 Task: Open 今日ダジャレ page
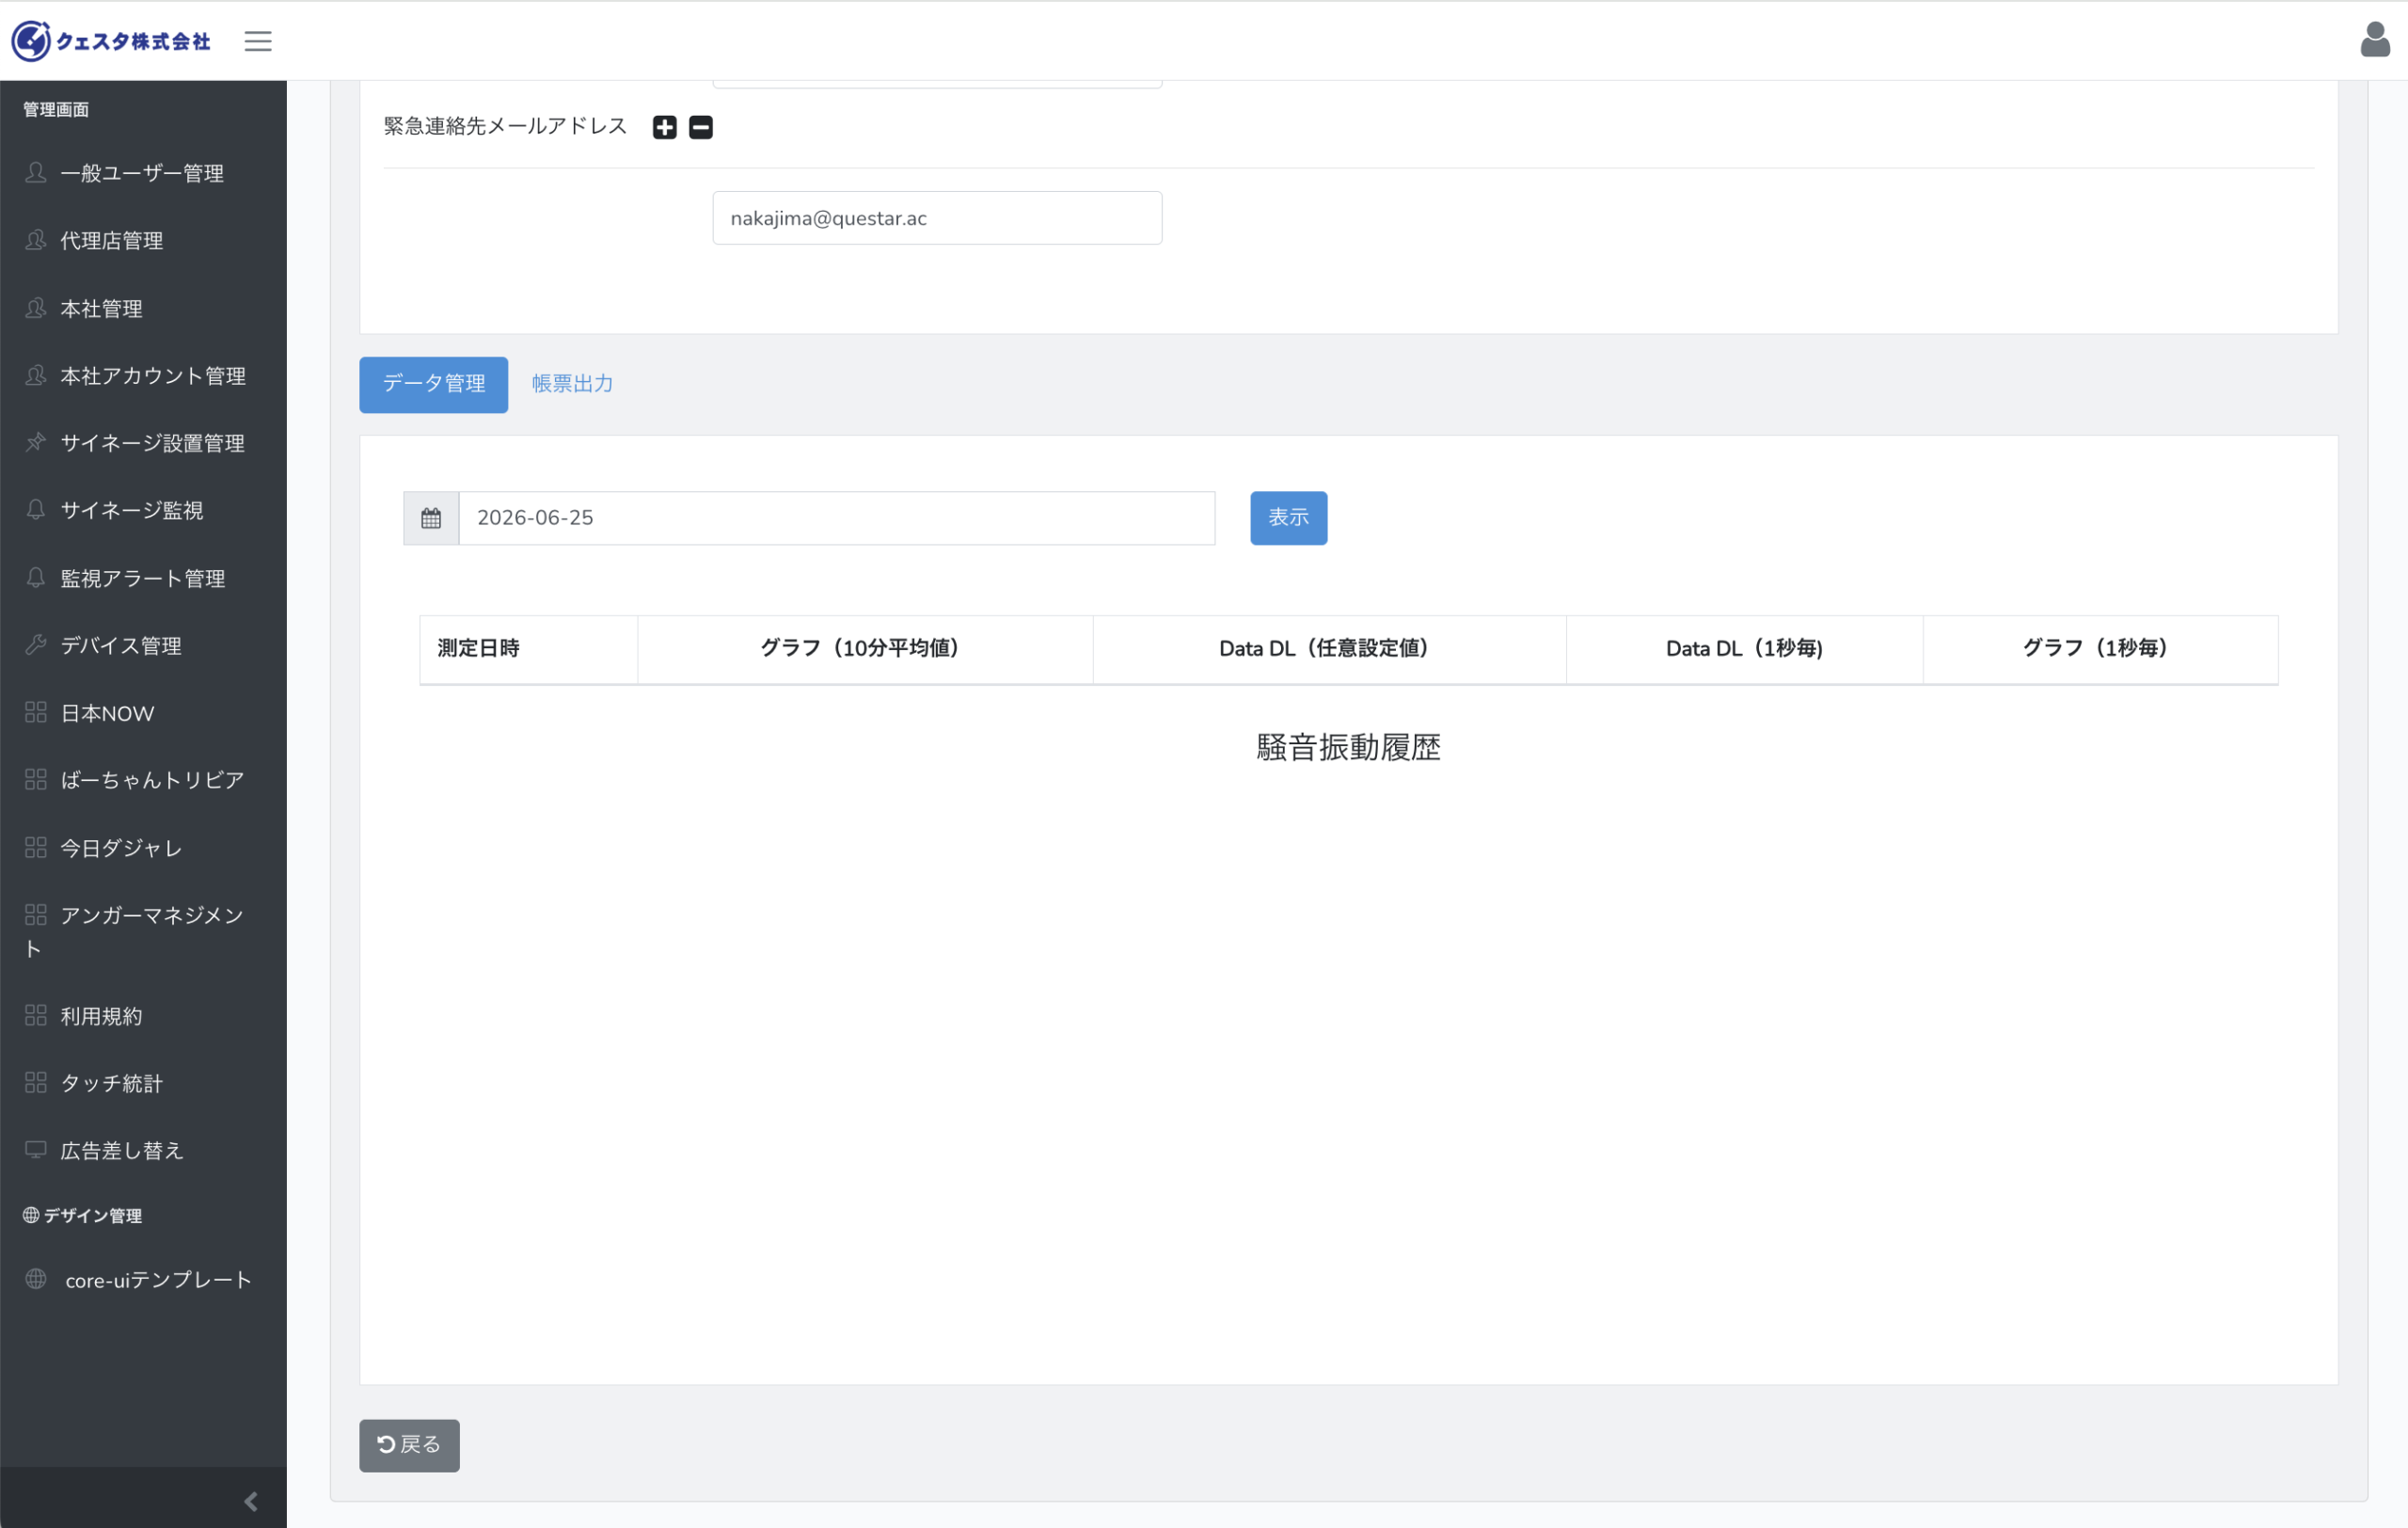tap(143, 848)
